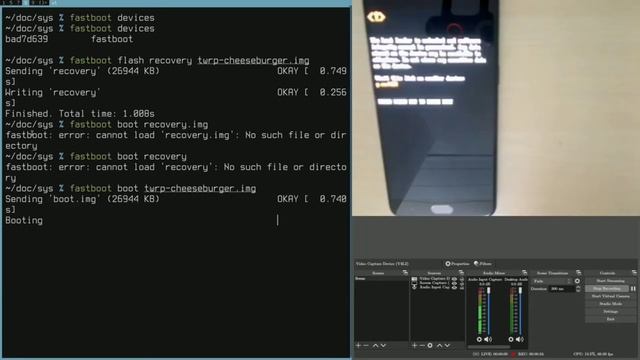Click the OBS preview showing the phone

point(496,108)
